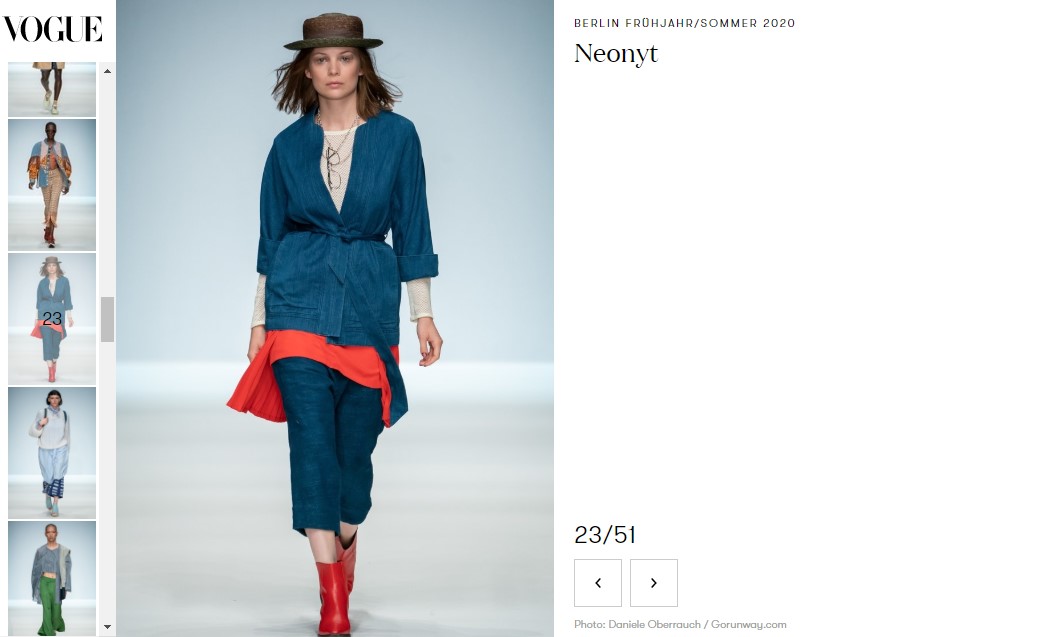
Task: Open the light blue trousers look thumbnail
Action: [52, 453]
